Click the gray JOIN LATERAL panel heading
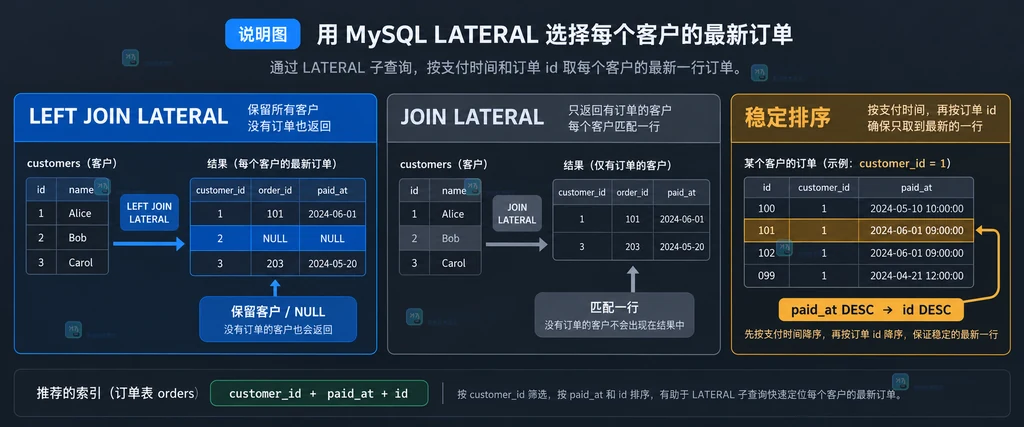 pyautogui.click(x=472, y=117)
